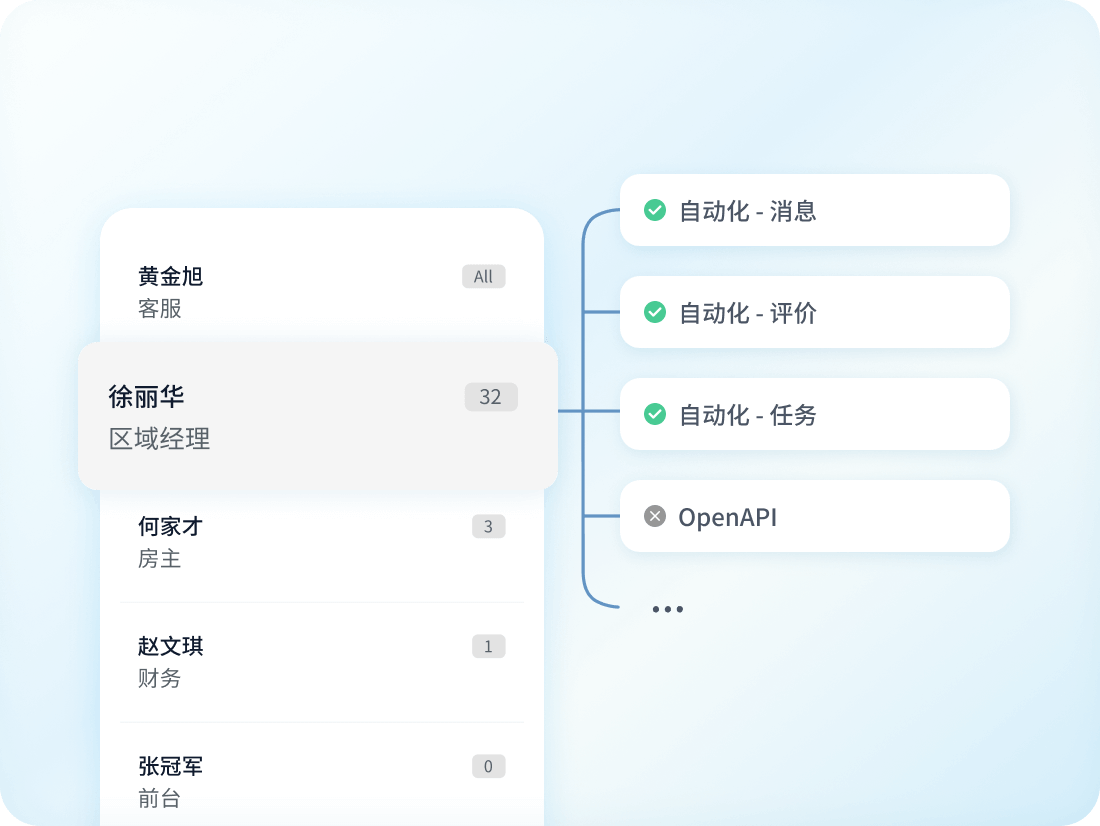Click the All badge next to 黄金旭

point(484,277)
